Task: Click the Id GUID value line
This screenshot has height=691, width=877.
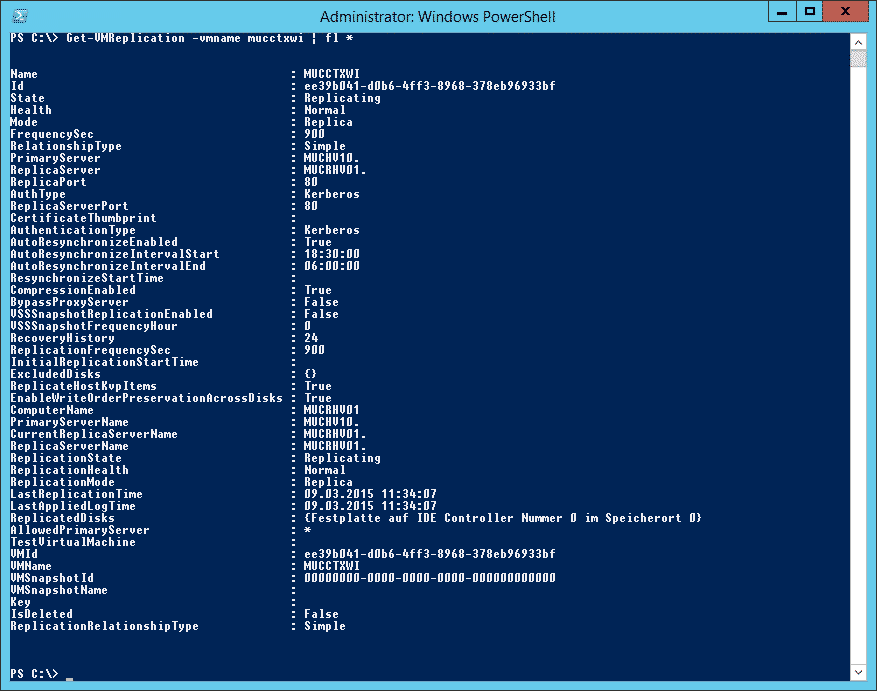Action: [430, 86]
